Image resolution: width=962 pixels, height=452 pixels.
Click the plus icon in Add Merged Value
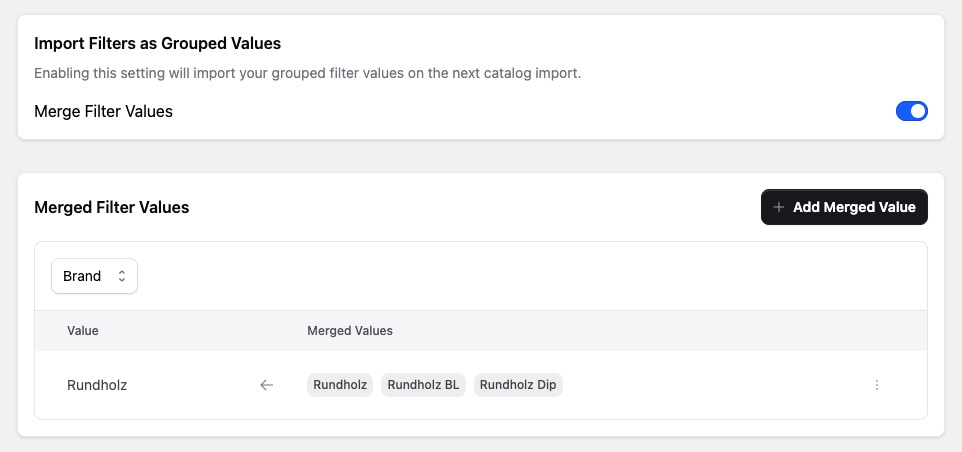[x=779, y=207]
